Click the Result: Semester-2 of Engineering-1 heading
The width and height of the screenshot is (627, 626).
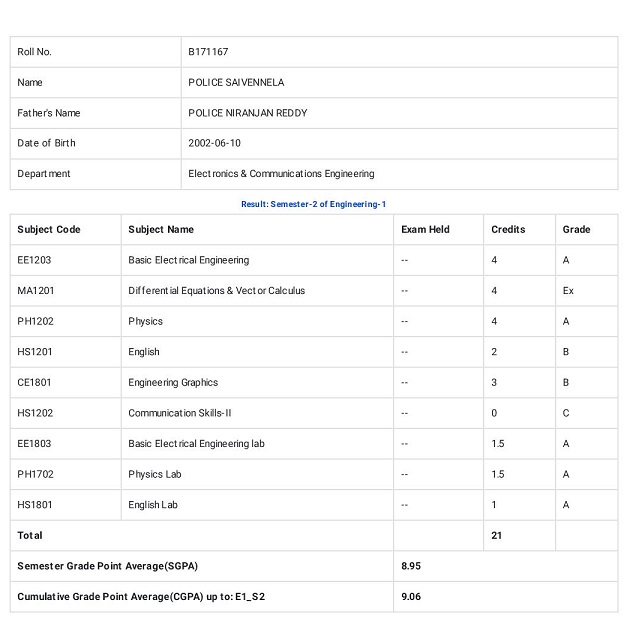pyautogui.click(x=314, y=204)
